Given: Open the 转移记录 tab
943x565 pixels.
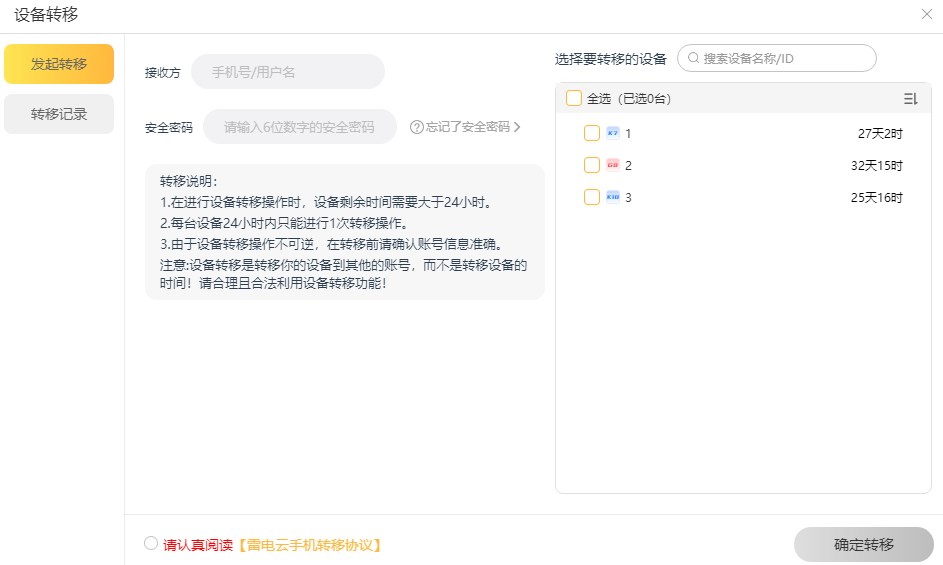Looking at the screenshot, I should click(x=59, y=114).
